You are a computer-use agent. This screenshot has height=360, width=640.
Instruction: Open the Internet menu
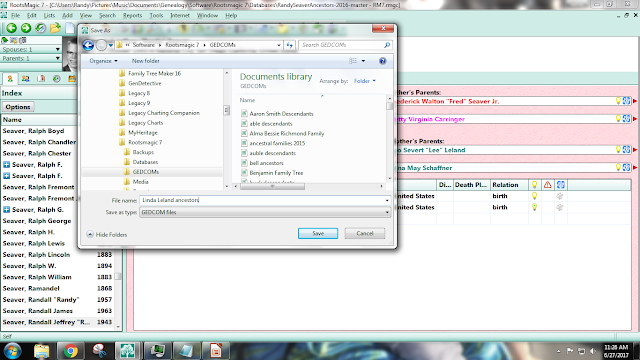(180, 16)
